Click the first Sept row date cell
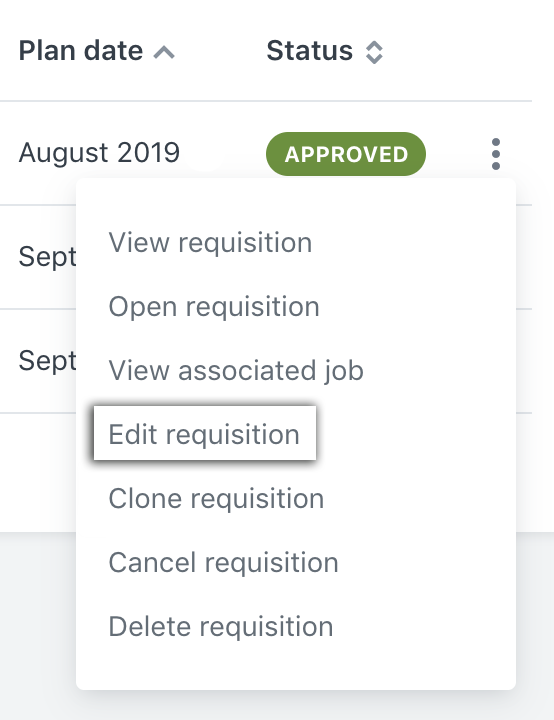554x720 pixels. [x=47, y=257]
